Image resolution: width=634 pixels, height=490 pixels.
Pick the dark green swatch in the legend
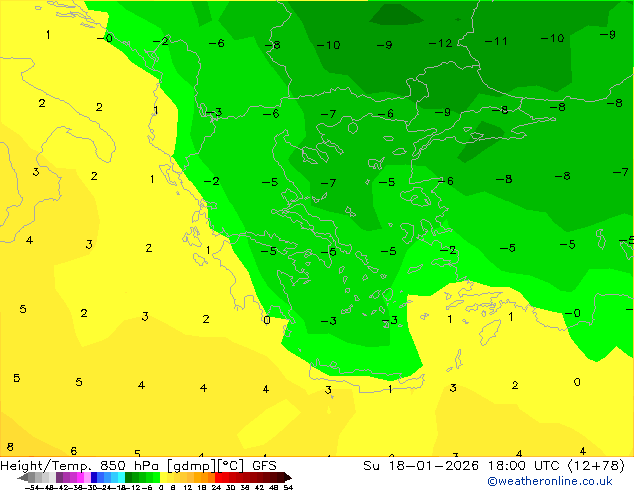pyautogui.click(x=129, y=477)
